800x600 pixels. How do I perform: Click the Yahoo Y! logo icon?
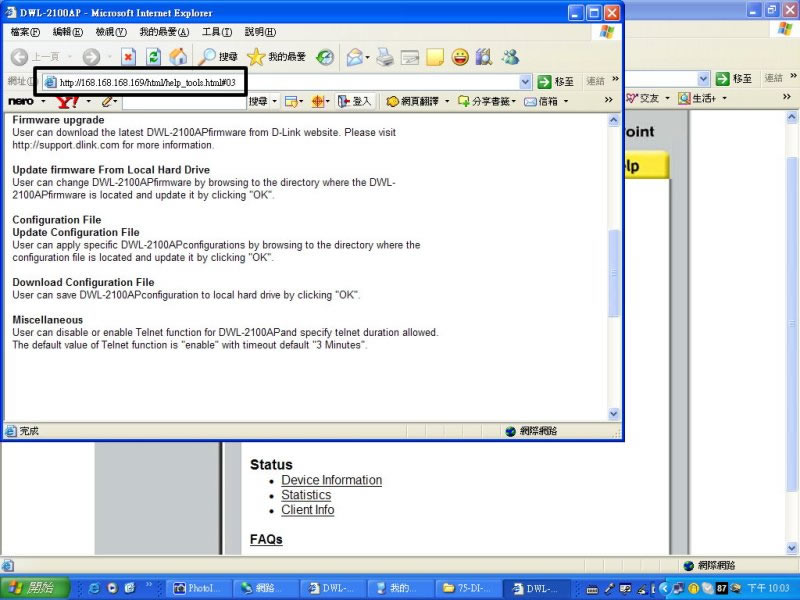[x=67, y=101]
